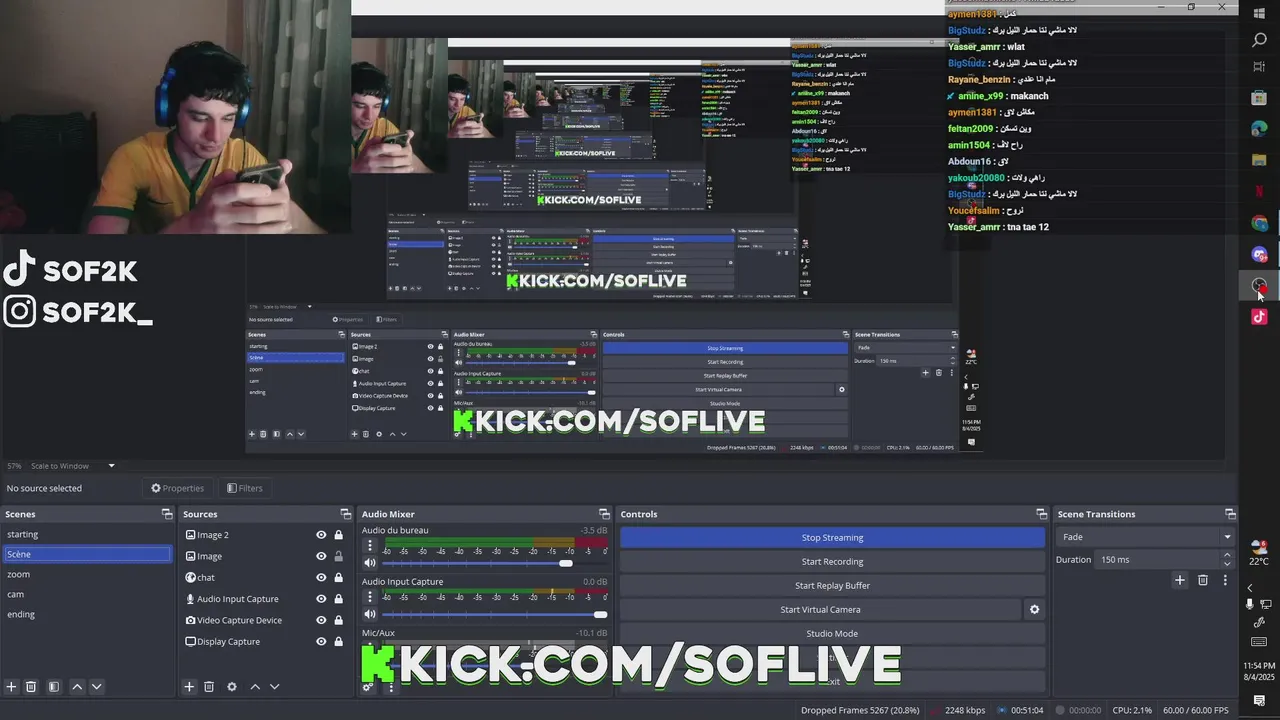Select the zoom scene
This screenshot has height=720, width=1280.
pos(87,574)
